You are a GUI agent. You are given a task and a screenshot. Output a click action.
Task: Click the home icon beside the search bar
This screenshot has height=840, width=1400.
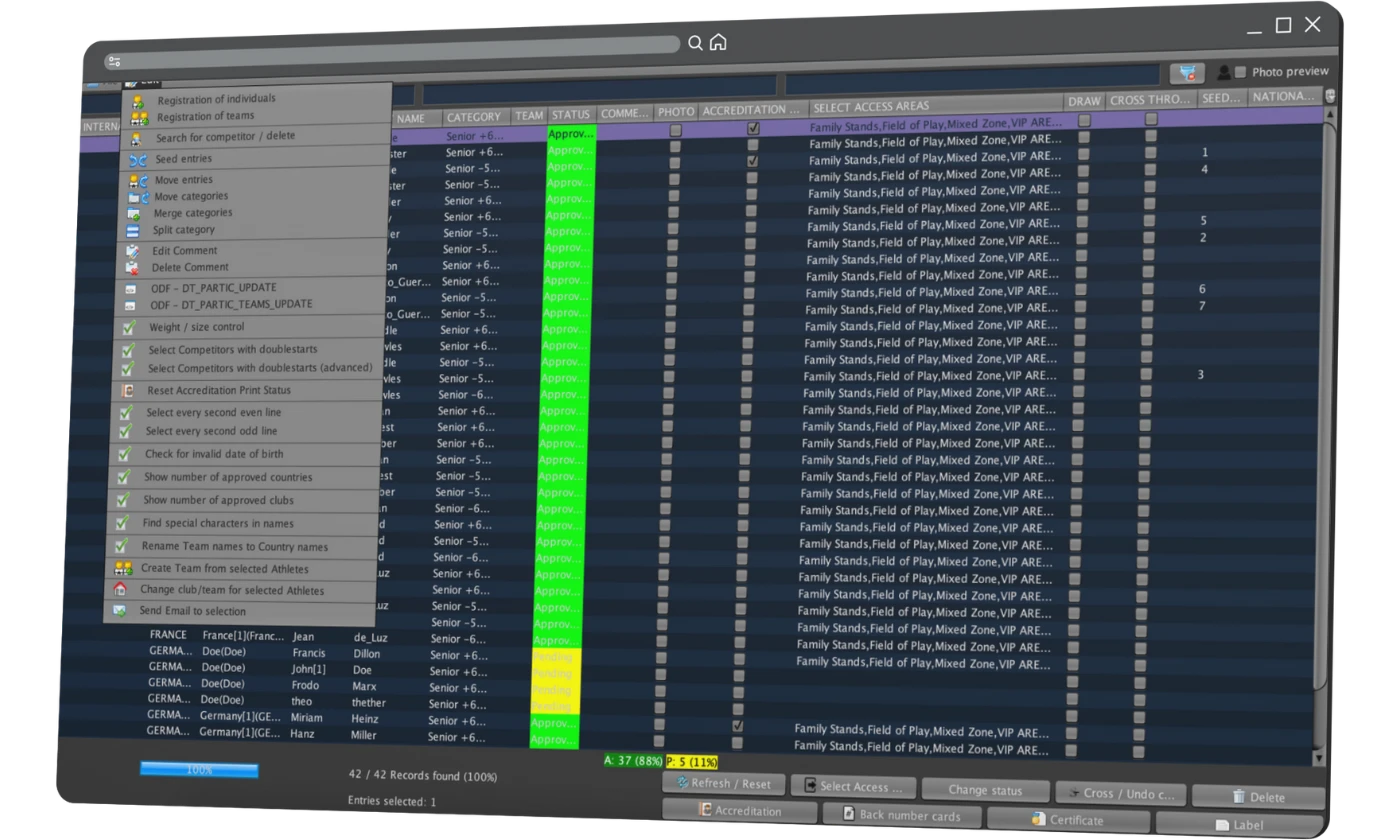(x=718, y=43)
